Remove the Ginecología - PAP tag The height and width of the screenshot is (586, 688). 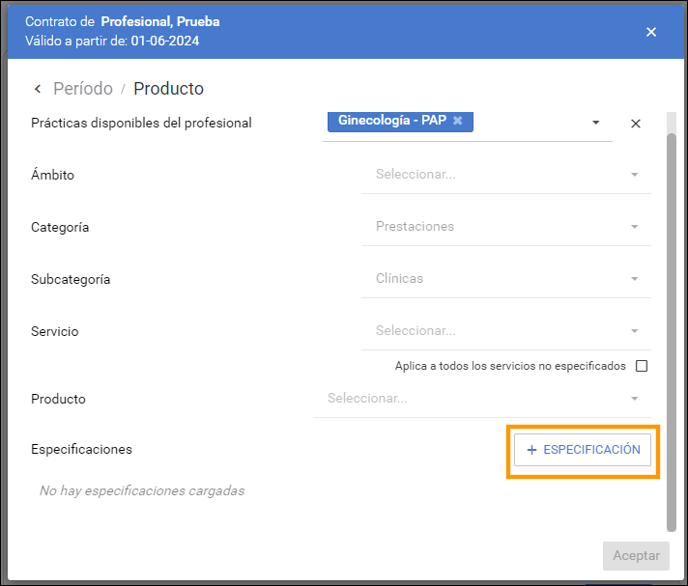pyautogui.click(x=458, y=120)
